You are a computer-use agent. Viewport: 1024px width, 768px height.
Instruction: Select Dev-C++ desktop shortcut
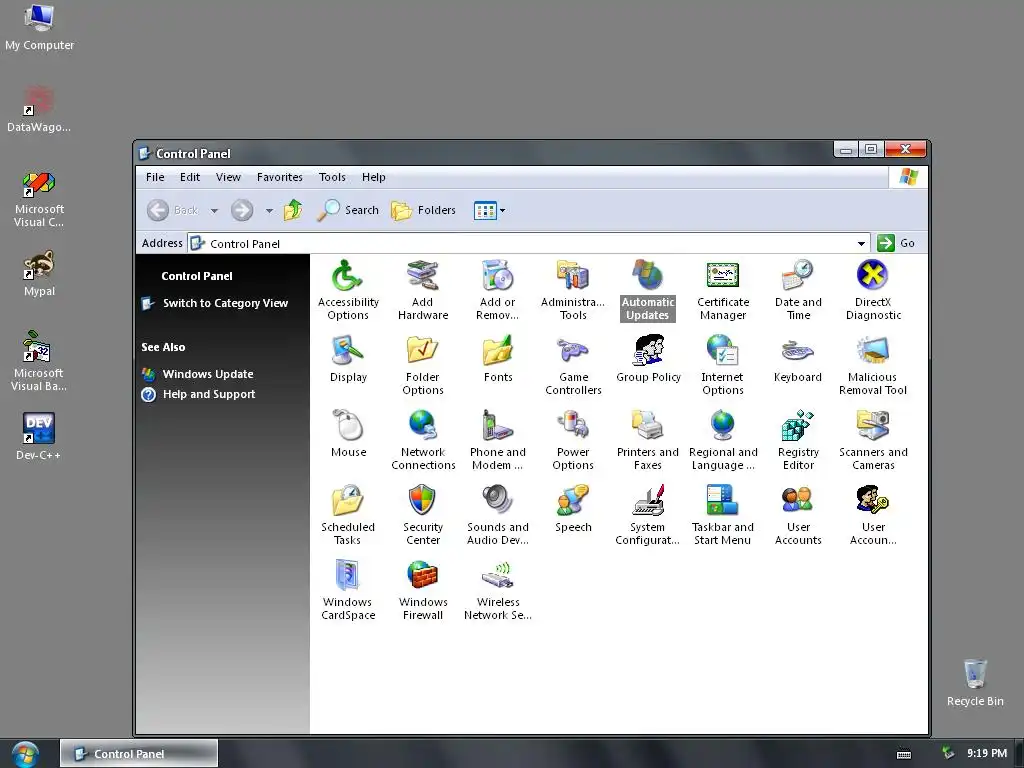tap(39, 437)
